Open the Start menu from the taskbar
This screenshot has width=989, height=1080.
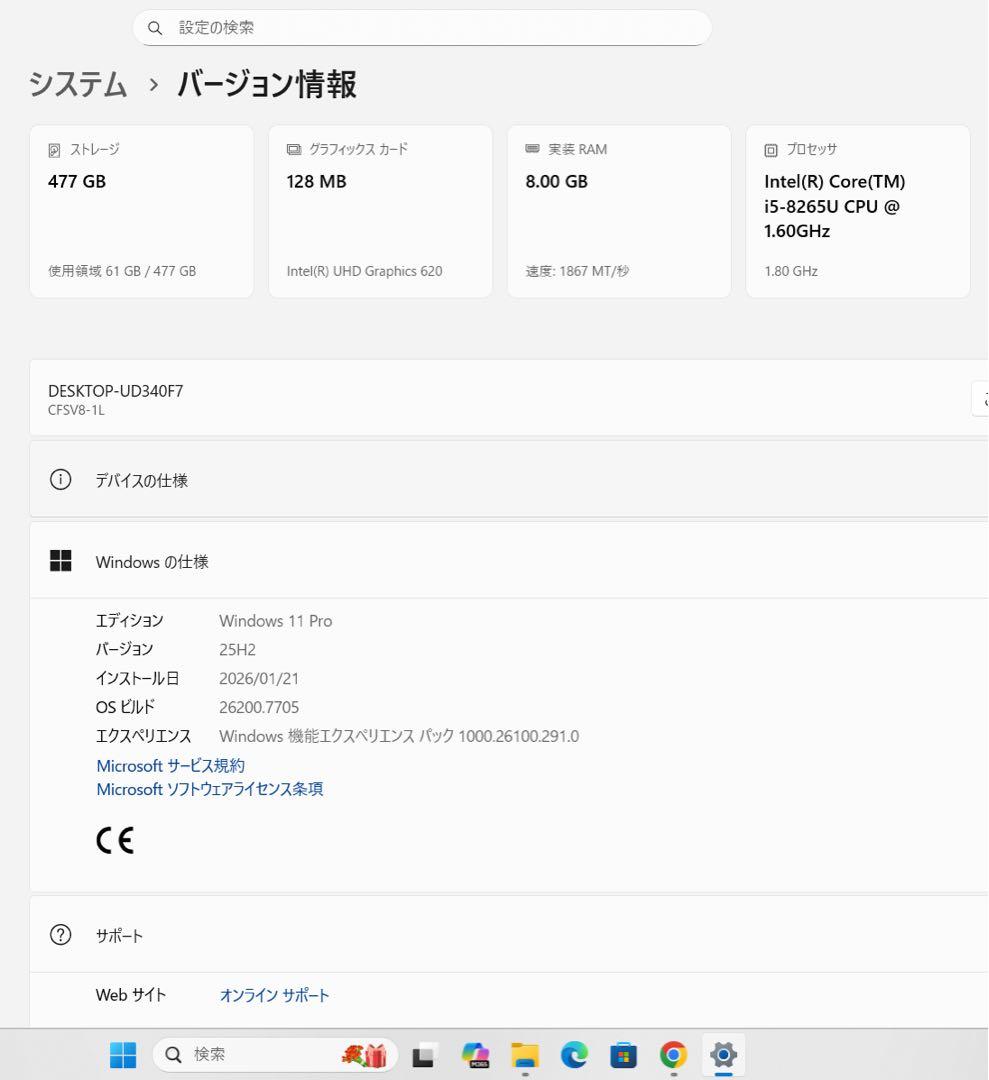(x=122, y=1054)
